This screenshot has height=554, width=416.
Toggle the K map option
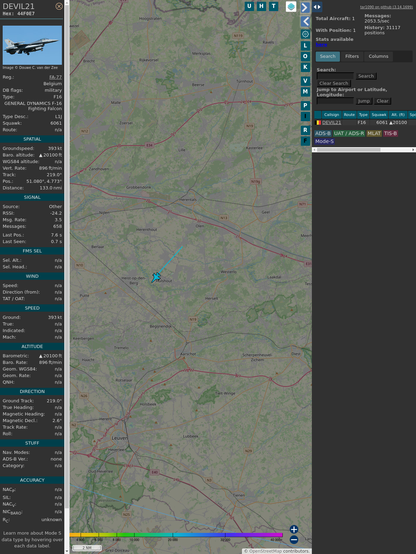click(305, 67)
